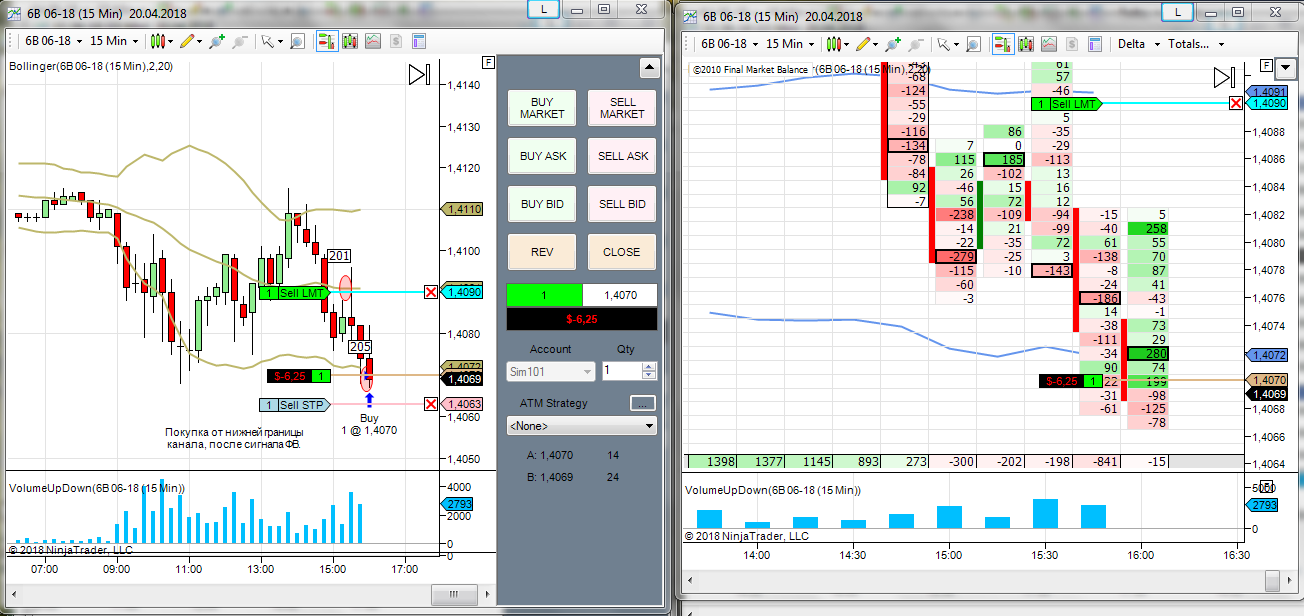Click the SELL MARKET button
Screen dimensions: 1304x616
tap(622, 108)
